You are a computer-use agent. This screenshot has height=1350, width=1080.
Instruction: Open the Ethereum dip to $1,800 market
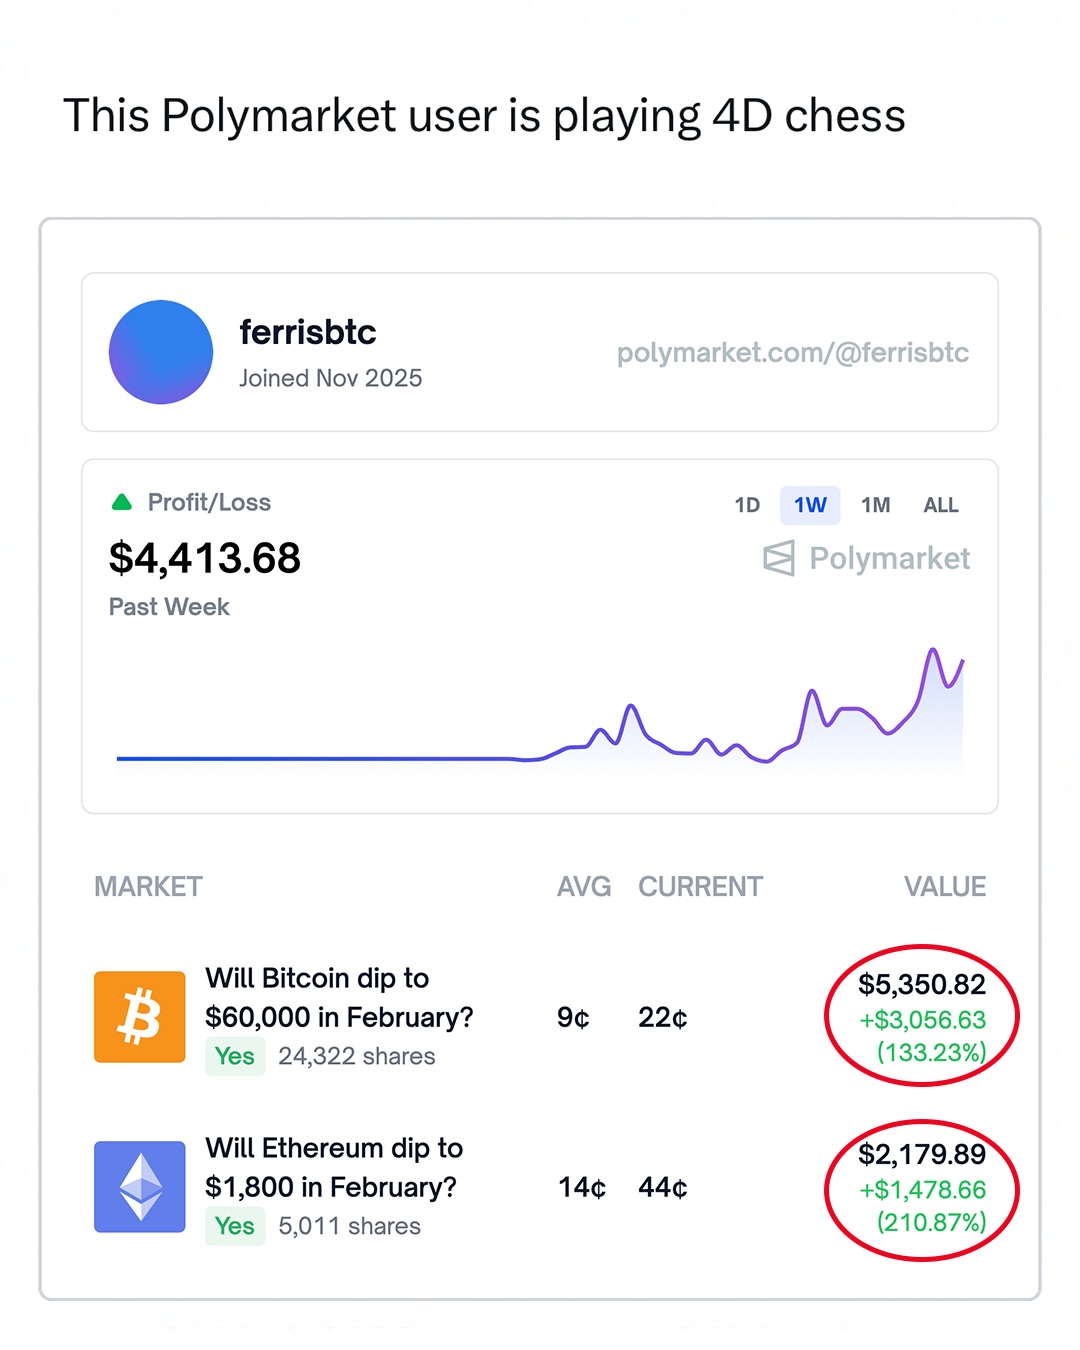coord(333,1167)
